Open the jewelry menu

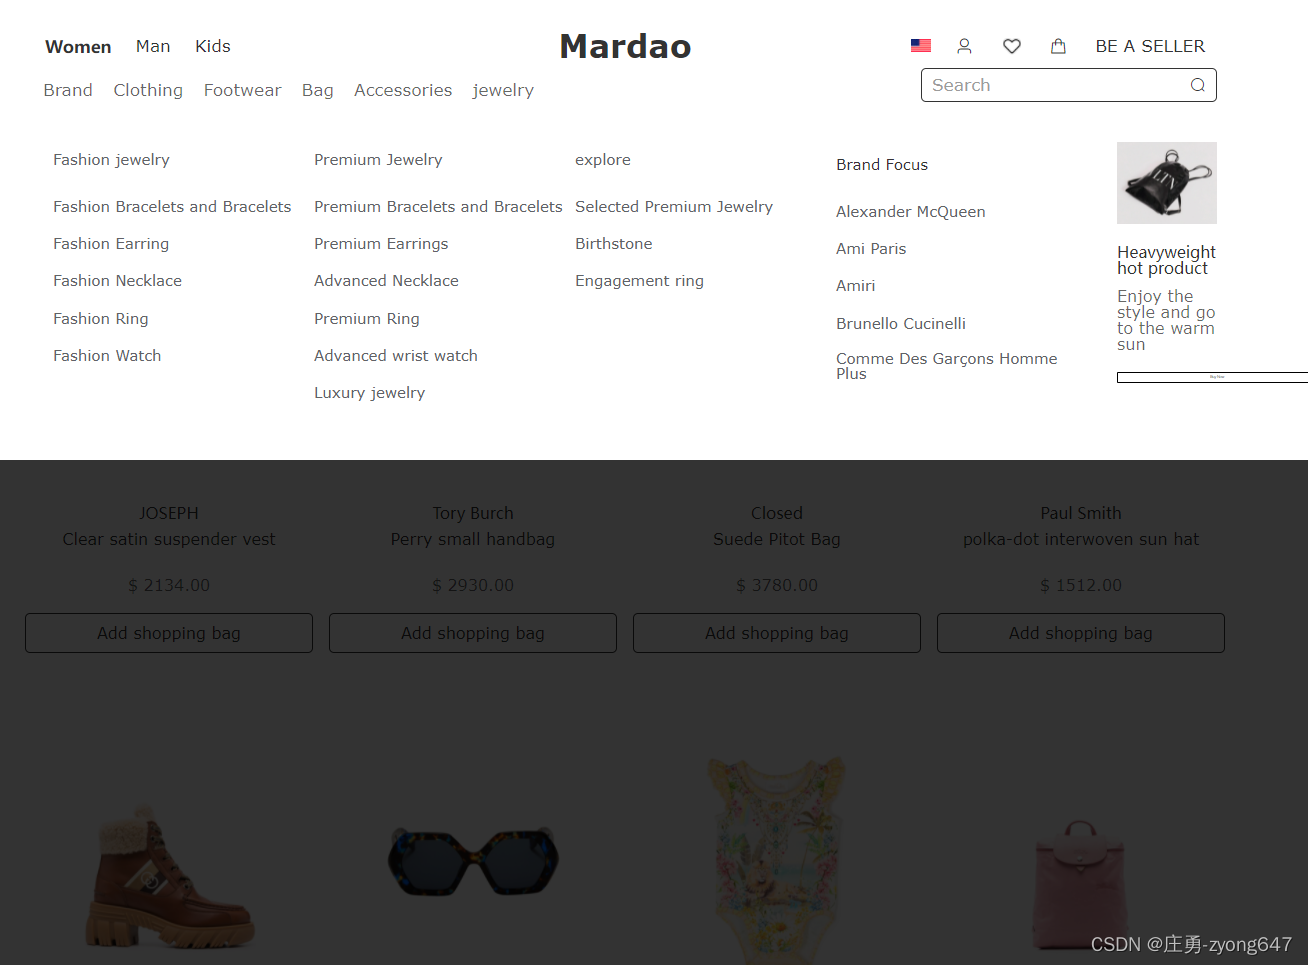tap(503, 90)
